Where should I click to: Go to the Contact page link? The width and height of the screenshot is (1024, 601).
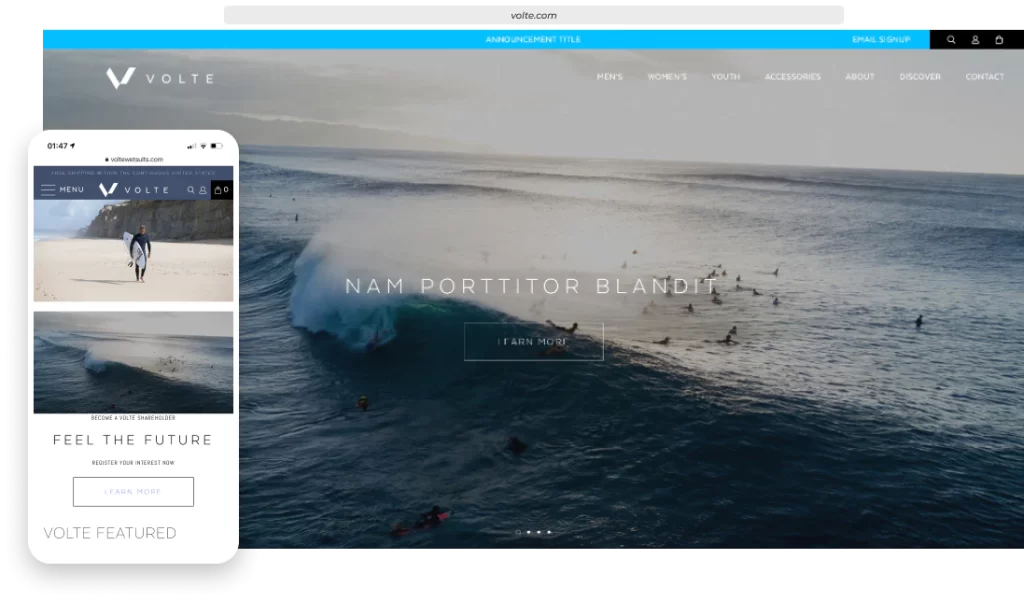click(x=984, y=77)
